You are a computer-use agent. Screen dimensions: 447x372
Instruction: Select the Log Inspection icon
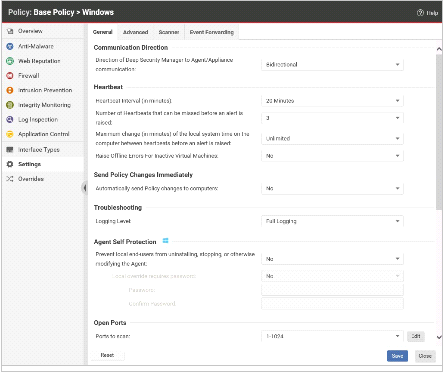10,119
